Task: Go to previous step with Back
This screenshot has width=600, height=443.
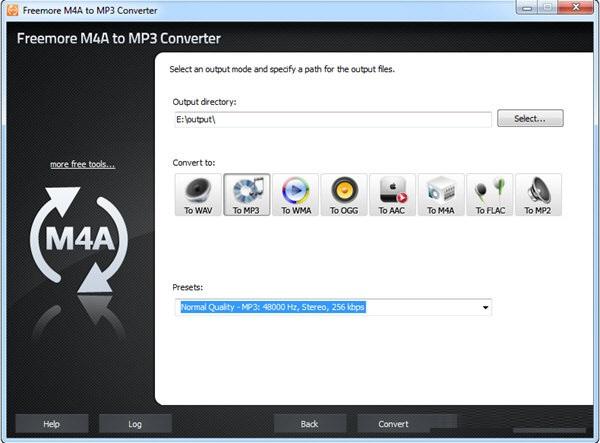Action: (310, 424)
